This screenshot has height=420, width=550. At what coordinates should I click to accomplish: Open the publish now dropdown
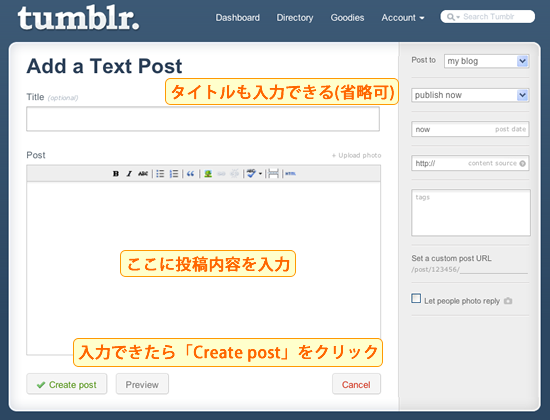click(470, 95)
